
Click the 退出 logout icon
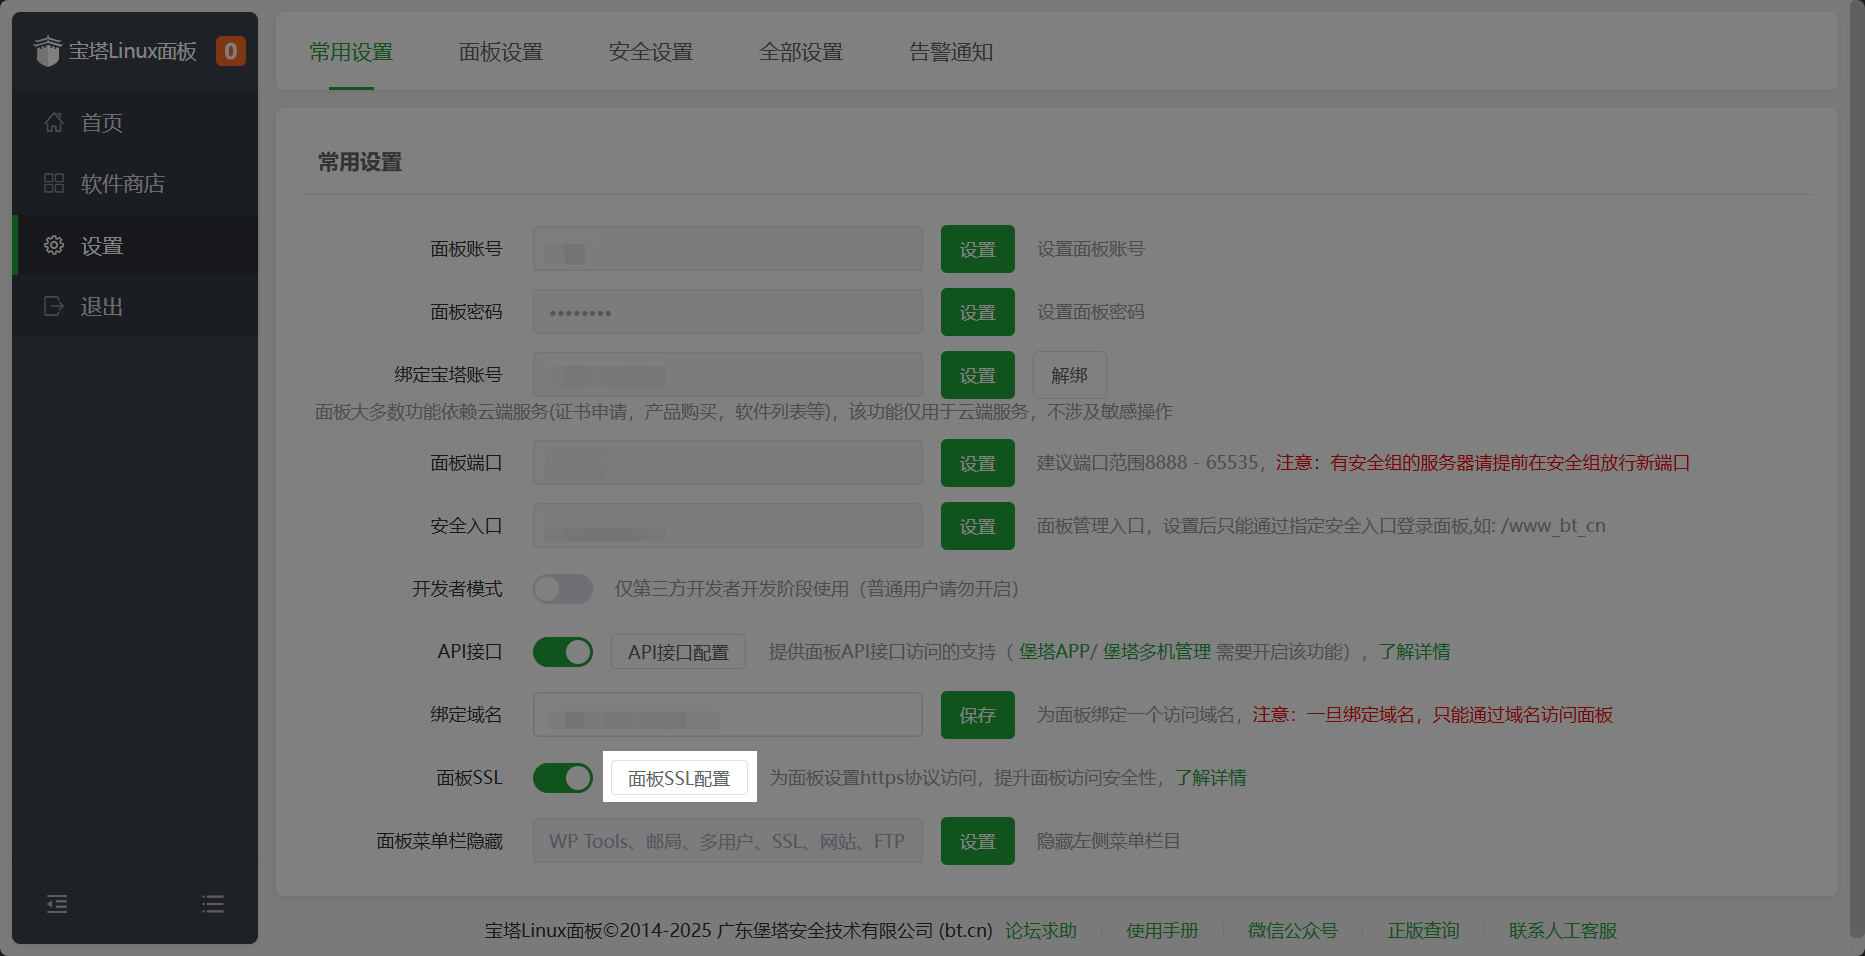pos(54,306)
